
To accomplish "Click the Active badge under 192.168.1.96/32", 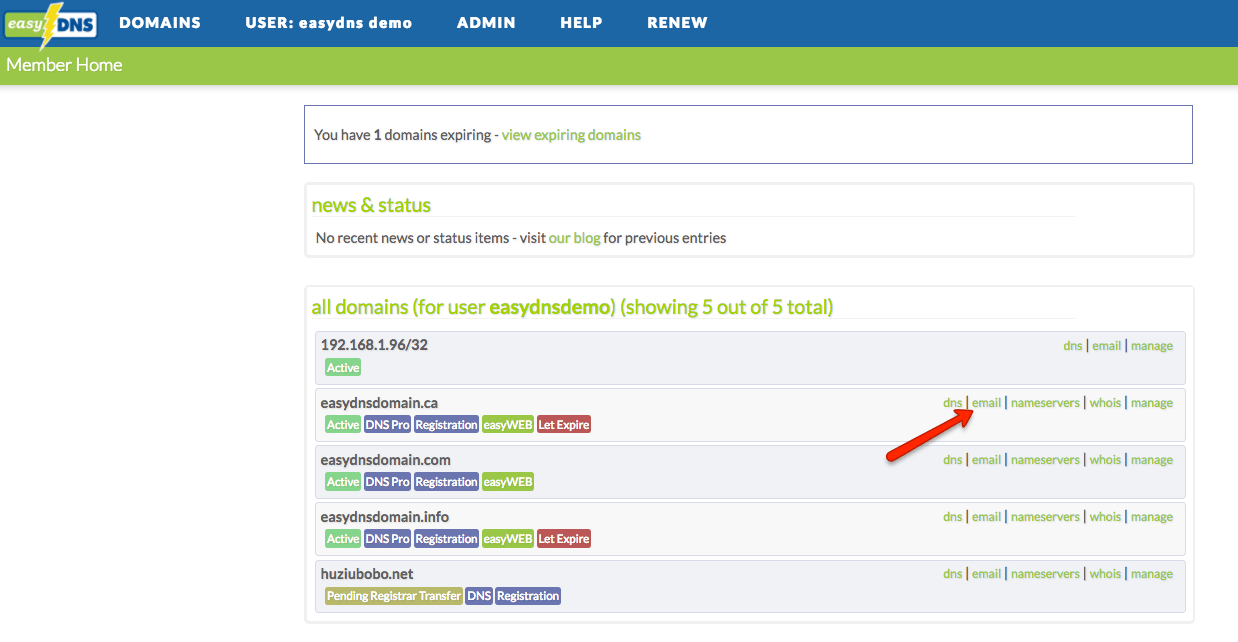I will click(343, 368).
